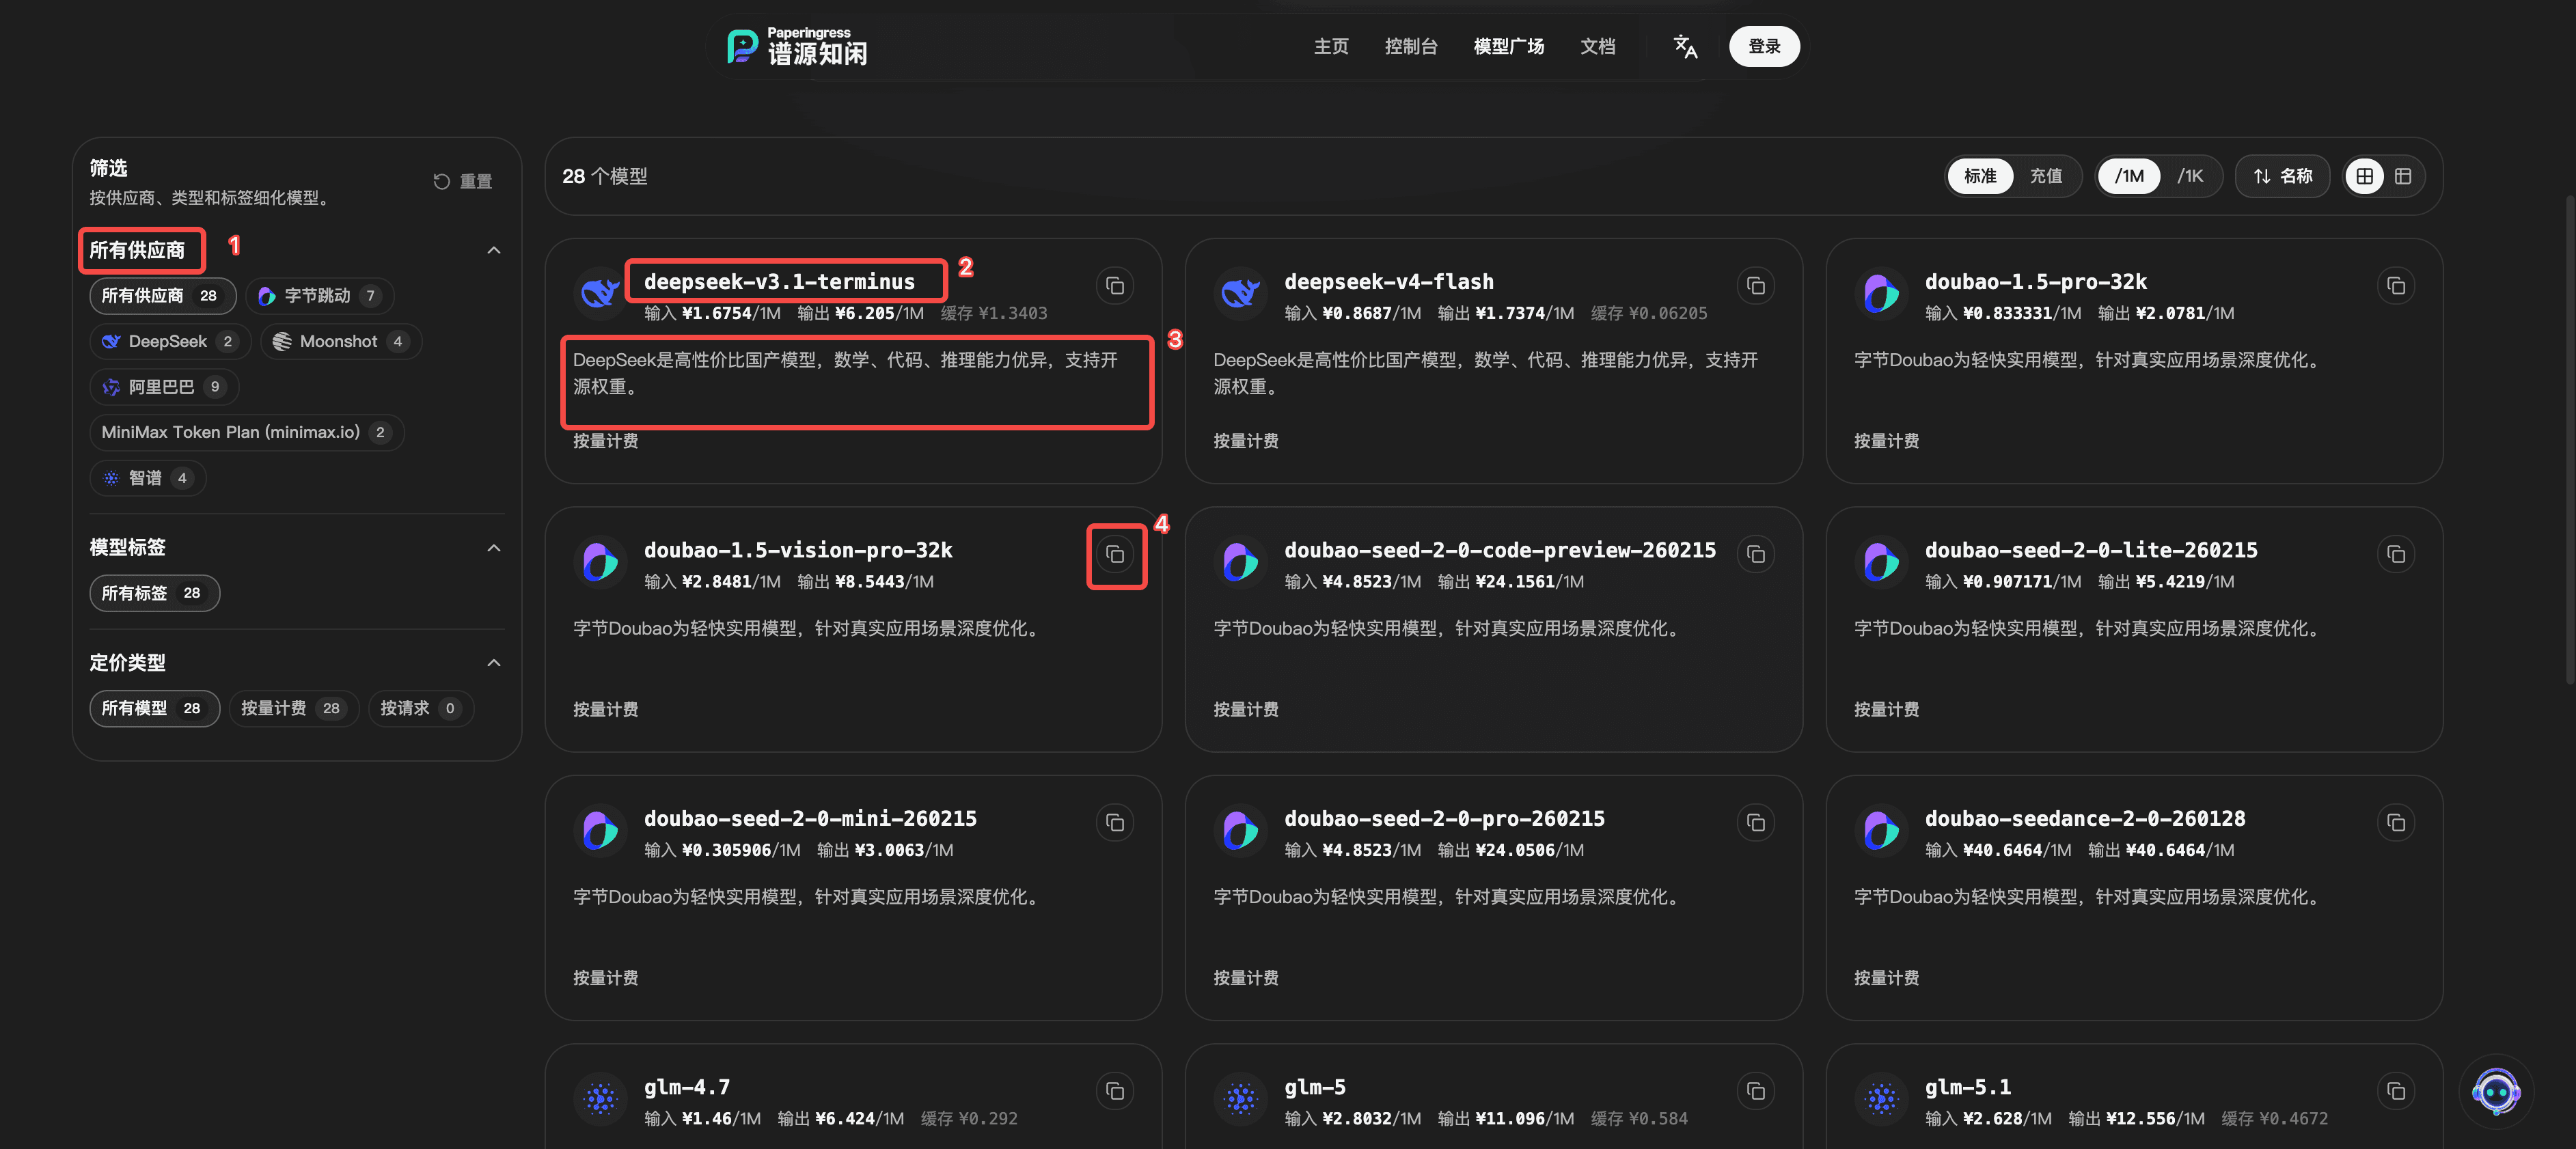Click the doubao-1.5-pro-32k provider logo

coord(1881,293)
